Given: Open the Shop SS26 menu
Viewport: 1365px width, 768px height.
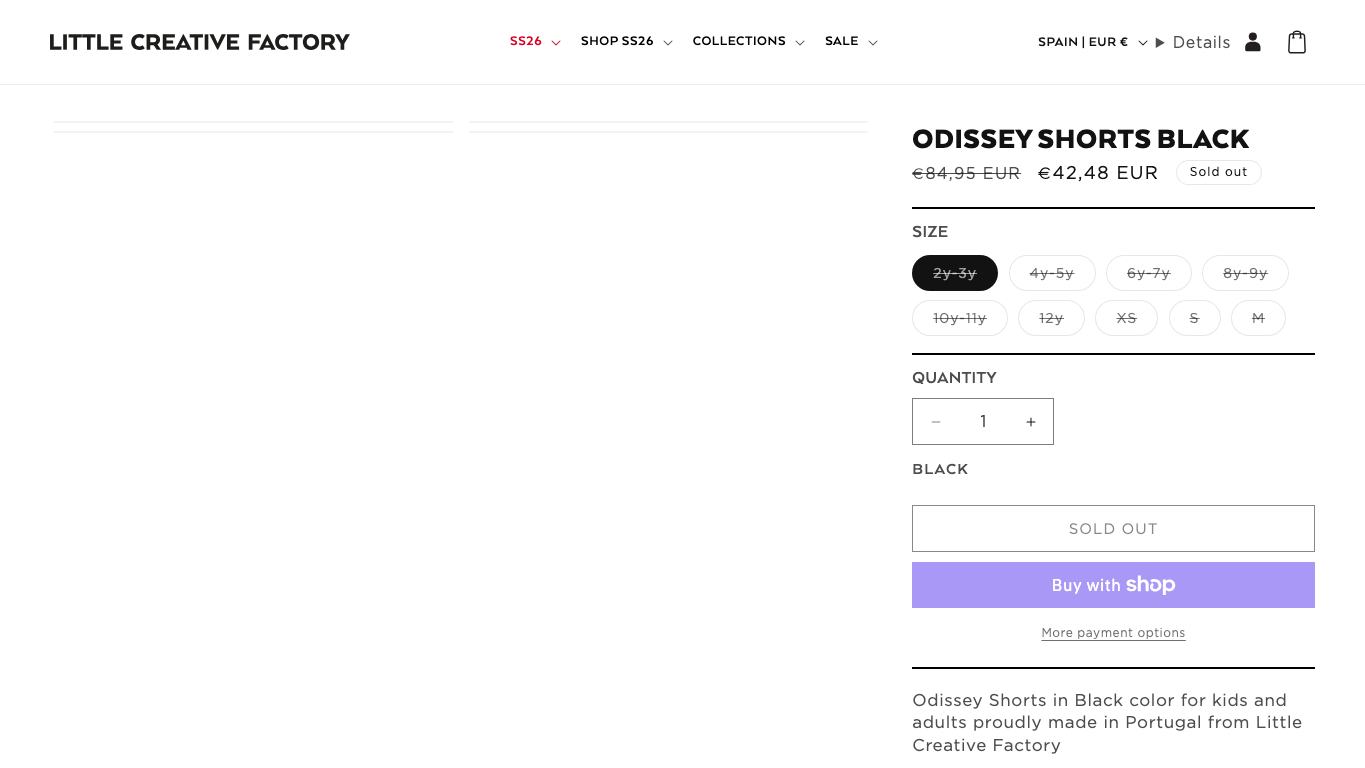Looking at the screenshot, I should click(x=626, y=42).
